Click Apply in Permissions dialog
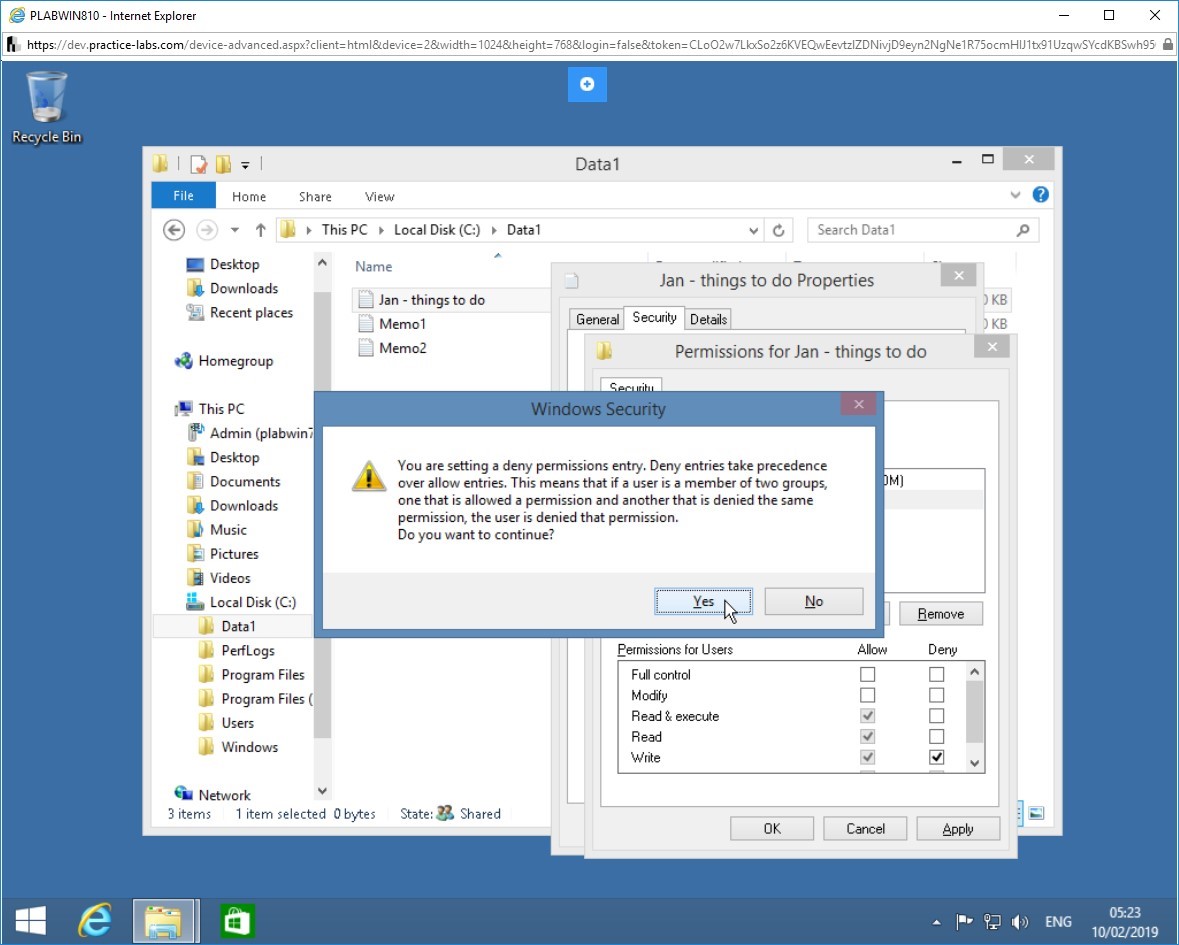This screenshot has height=945, width=1179. (x=958, y=828)
